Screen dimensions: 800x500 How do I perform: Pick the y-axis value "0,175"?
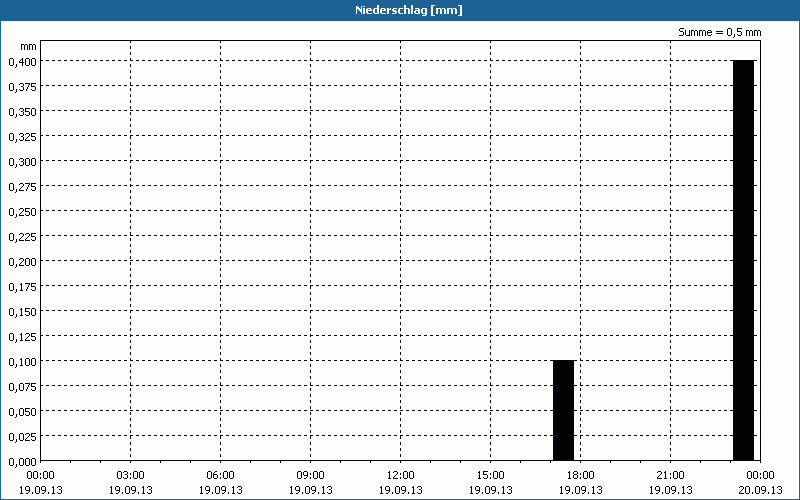[x=22, y=286]
